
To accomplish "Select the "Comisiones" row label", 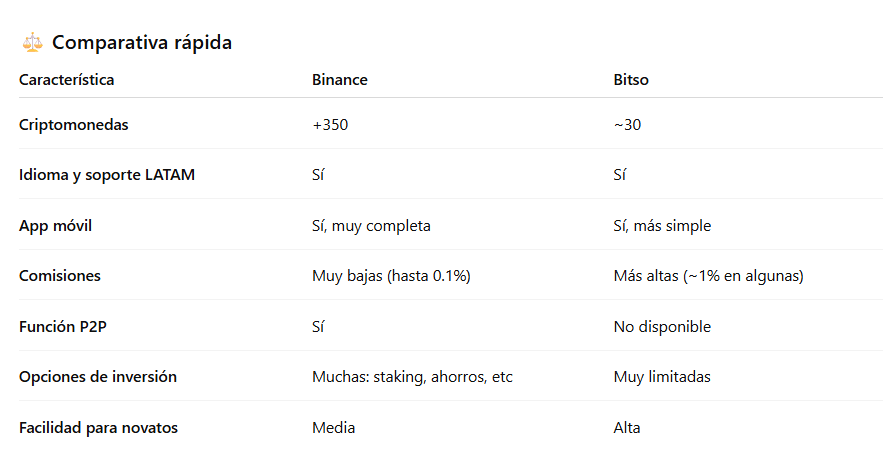I will (60, 276).
